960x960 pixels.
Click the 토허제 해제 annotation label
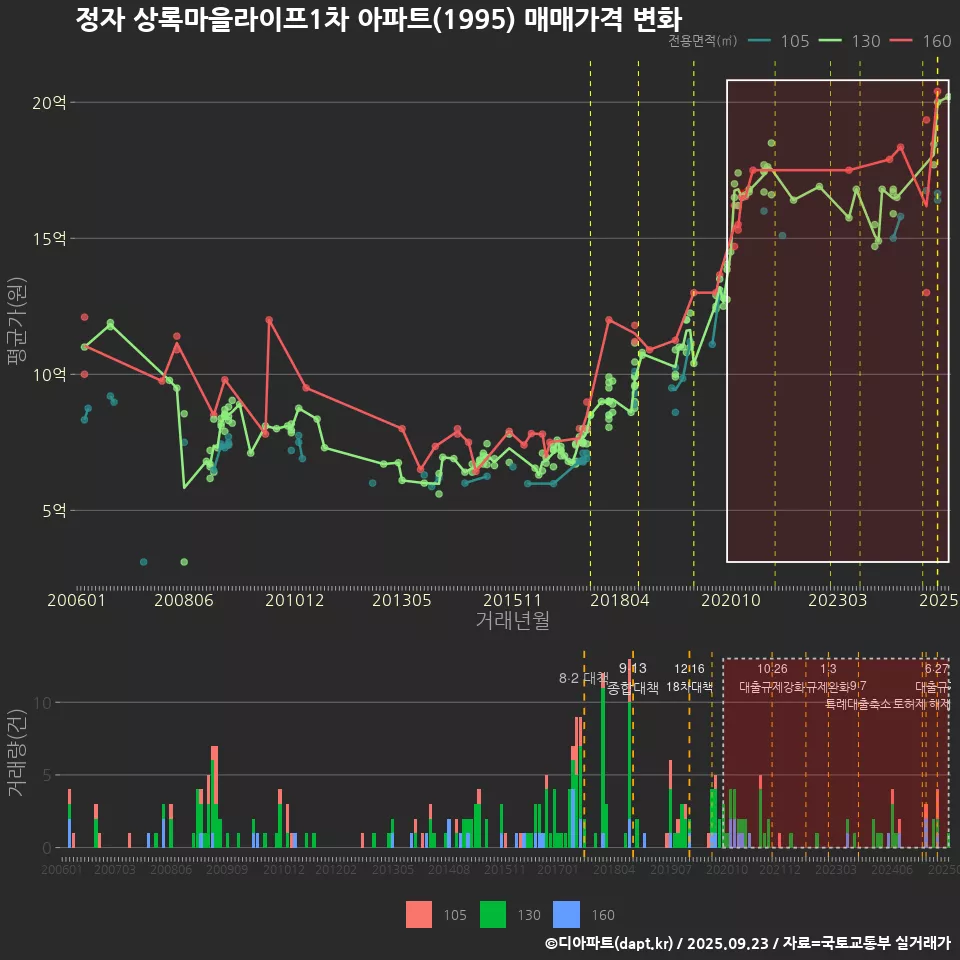pos(921,704)
